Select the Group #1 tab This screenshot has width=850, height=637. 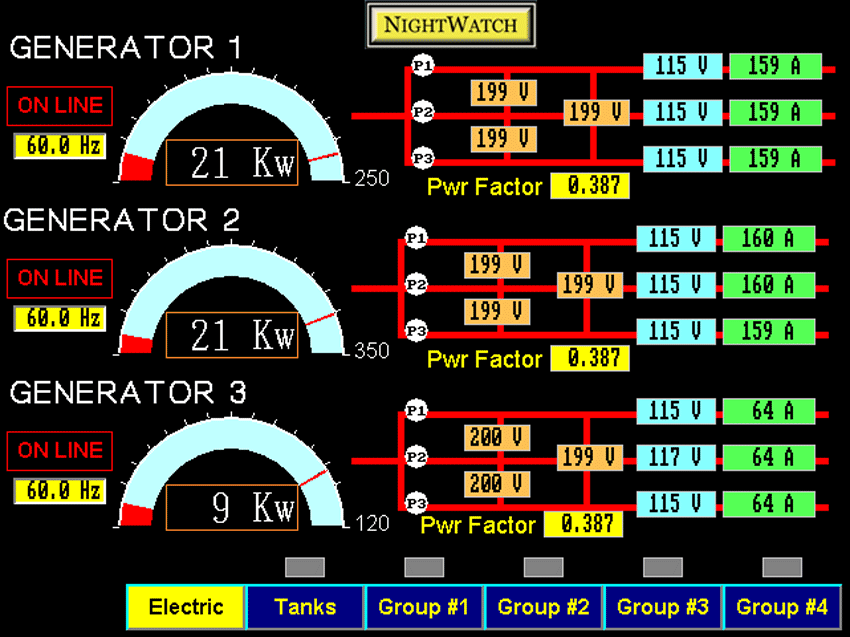(x=424, y=607)
